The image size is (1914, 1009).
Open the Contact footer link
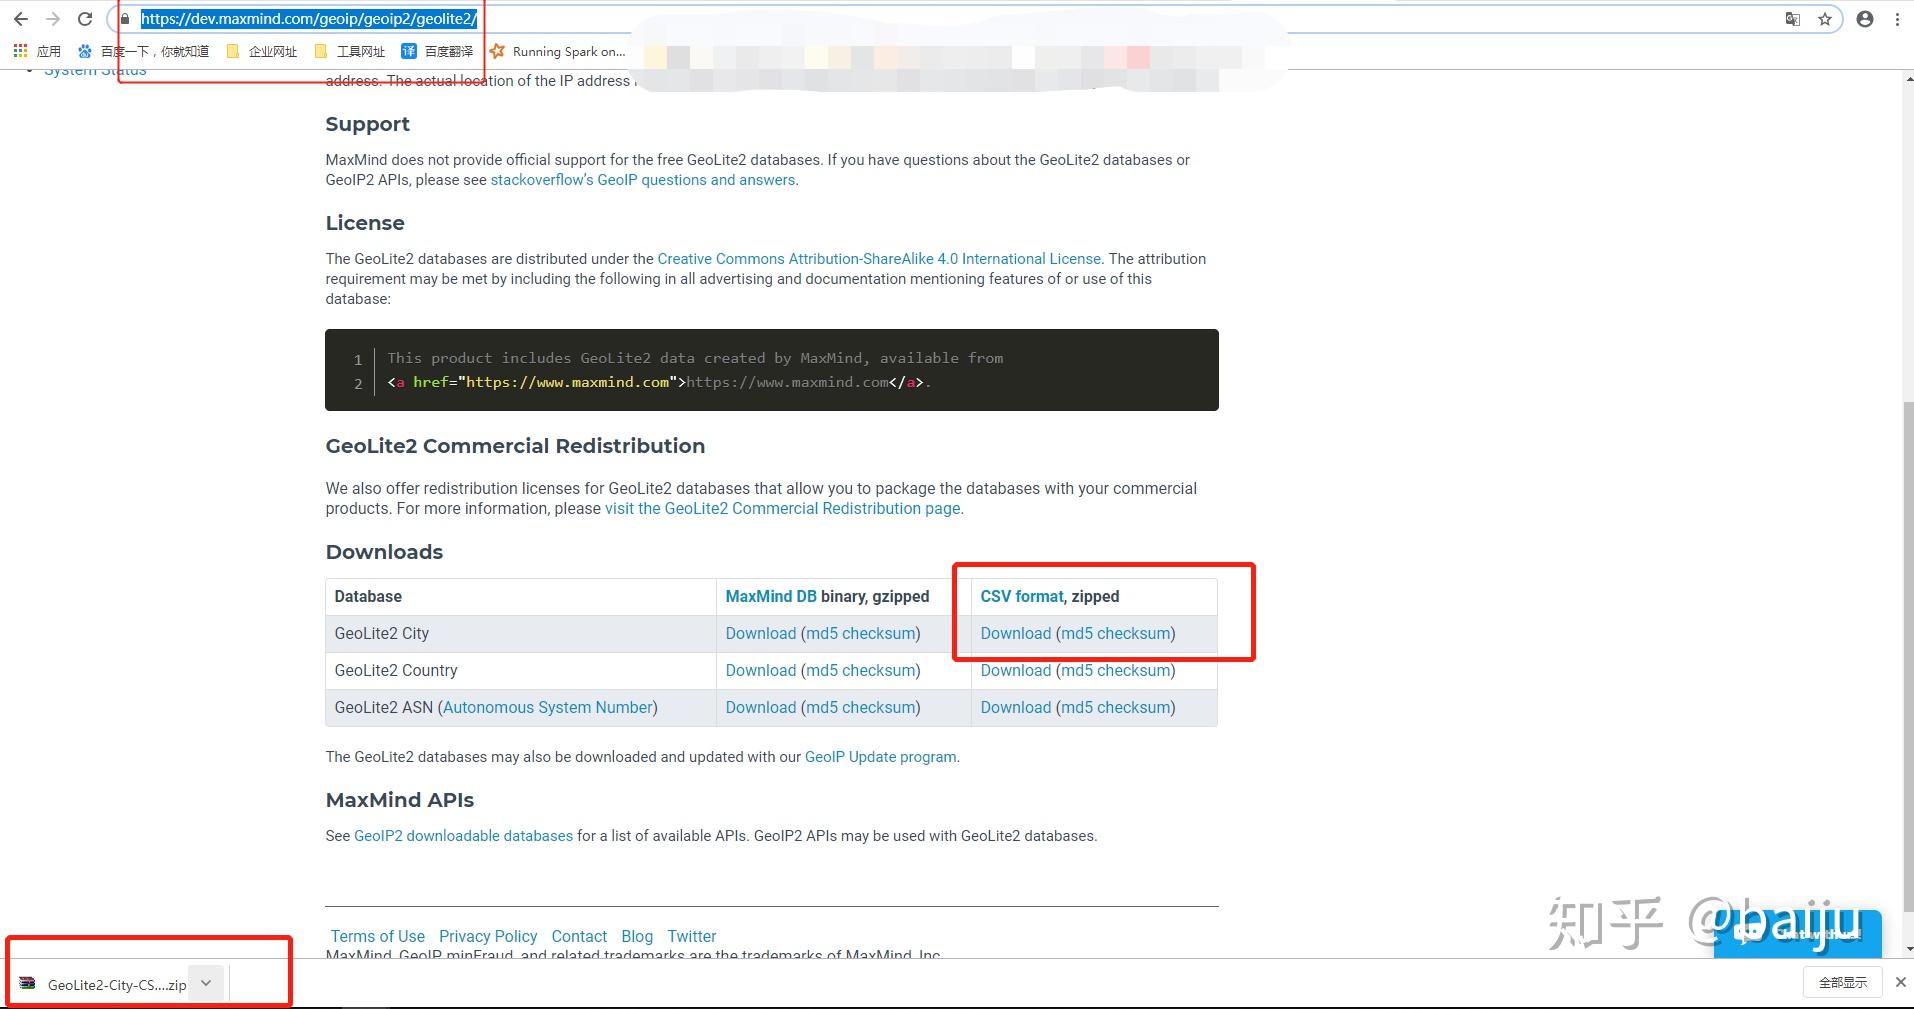(x=579, y=937)
